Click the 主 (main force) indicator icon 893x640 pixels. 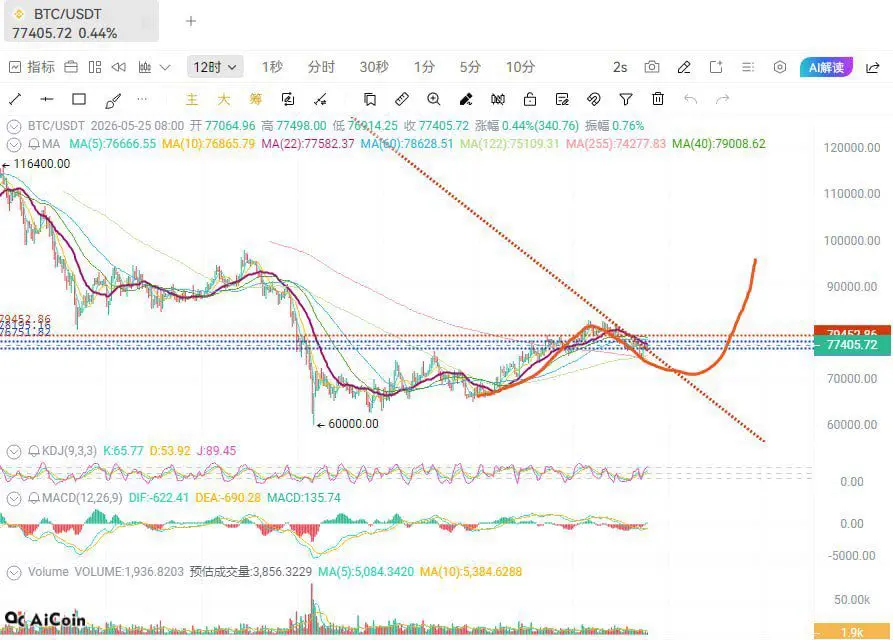(x=192, y=100)
